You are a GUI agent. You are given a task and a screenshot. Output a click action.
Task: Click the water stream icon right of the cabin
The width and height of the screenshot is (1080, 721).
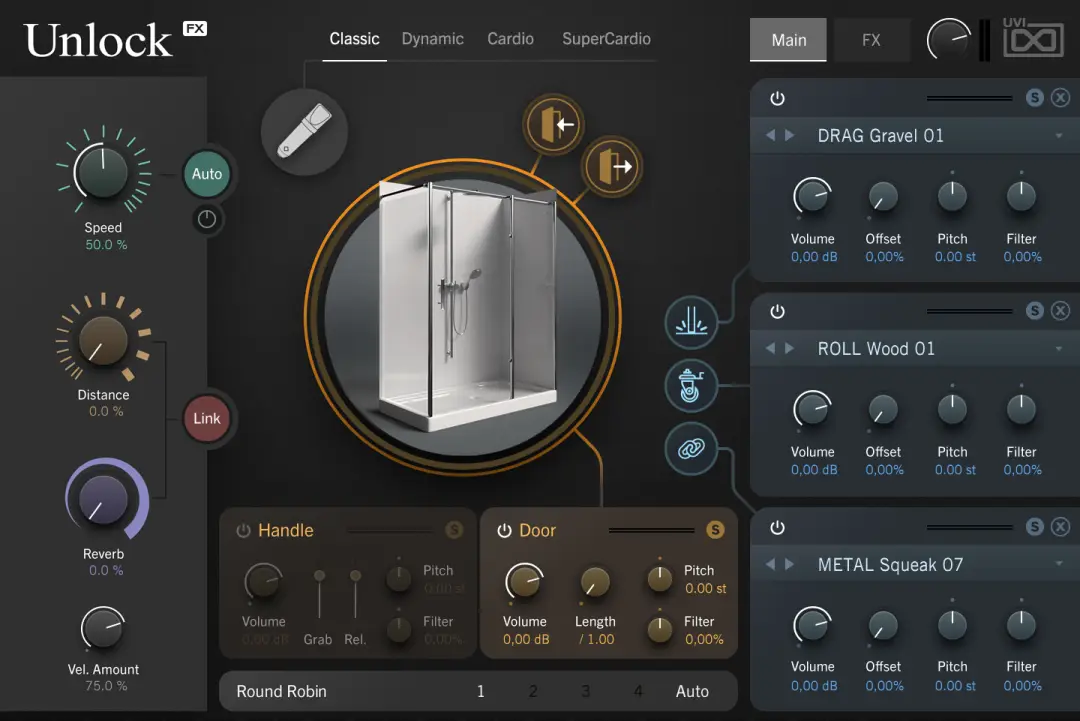[x=693, y=323]
